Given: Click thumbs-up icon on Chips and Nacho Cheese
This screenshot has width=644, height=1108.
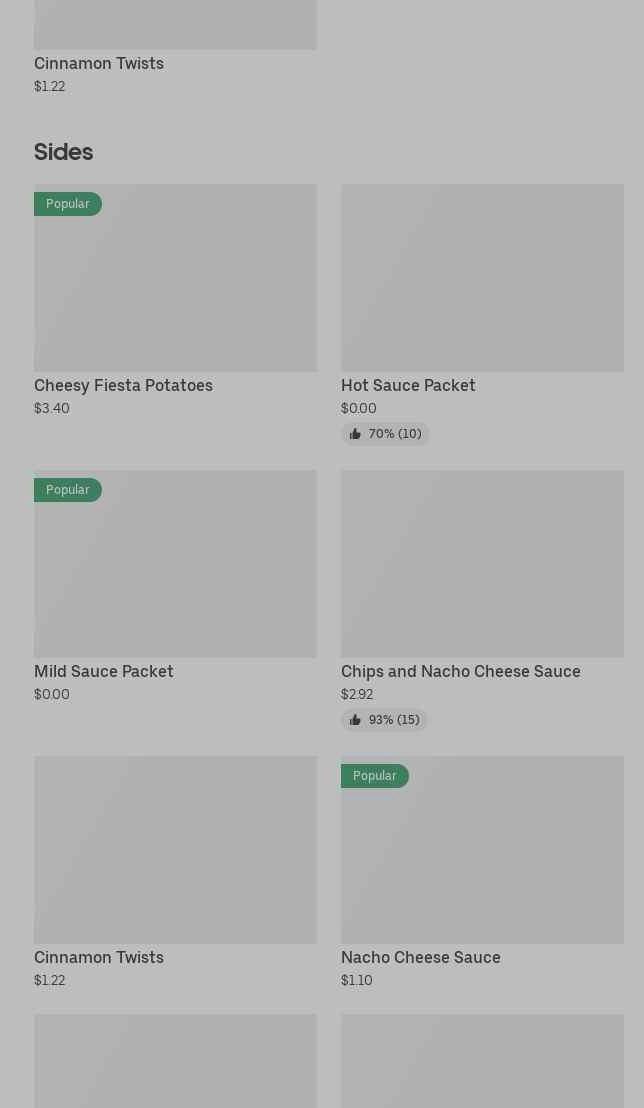Looking at the screenshot, I should pyautogui.click(x=355, y=720).
